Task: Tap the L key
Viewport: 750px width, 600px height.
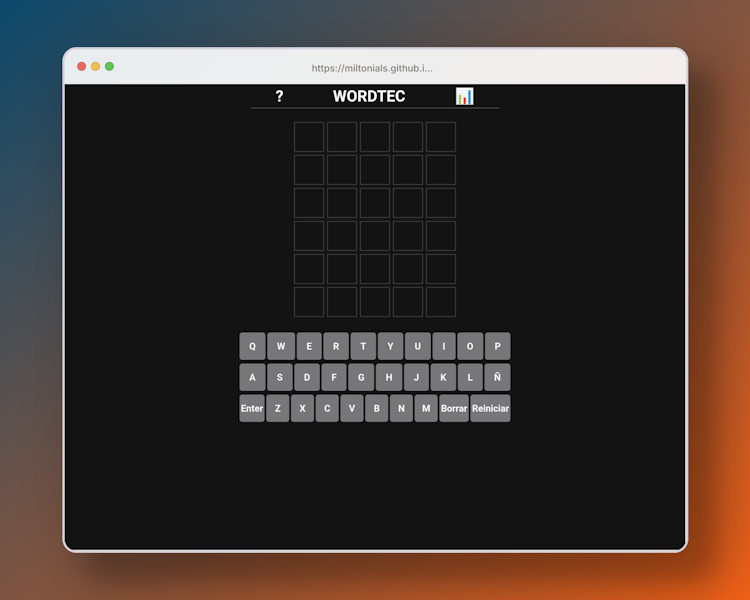Action: coord(470,377)
